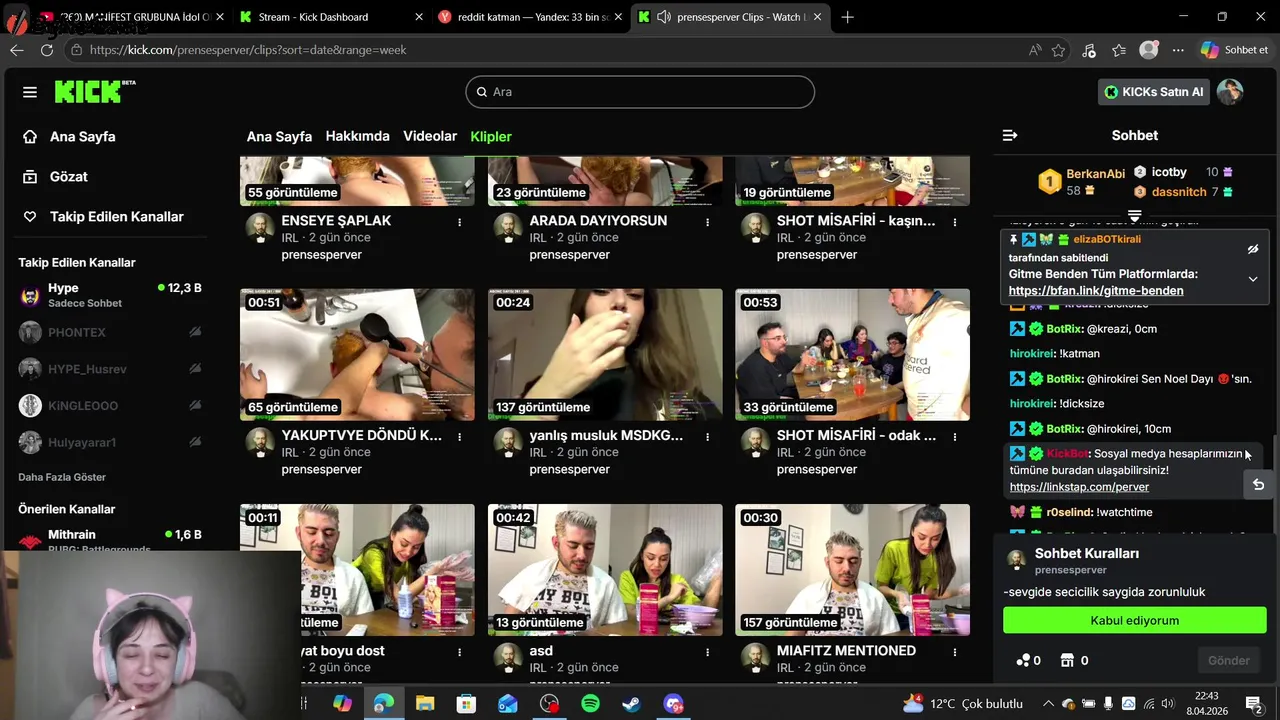The height and width of the screenshot is (720, 1280).
Task: Open browser Settings and more menu
Action: (1178, 50)
